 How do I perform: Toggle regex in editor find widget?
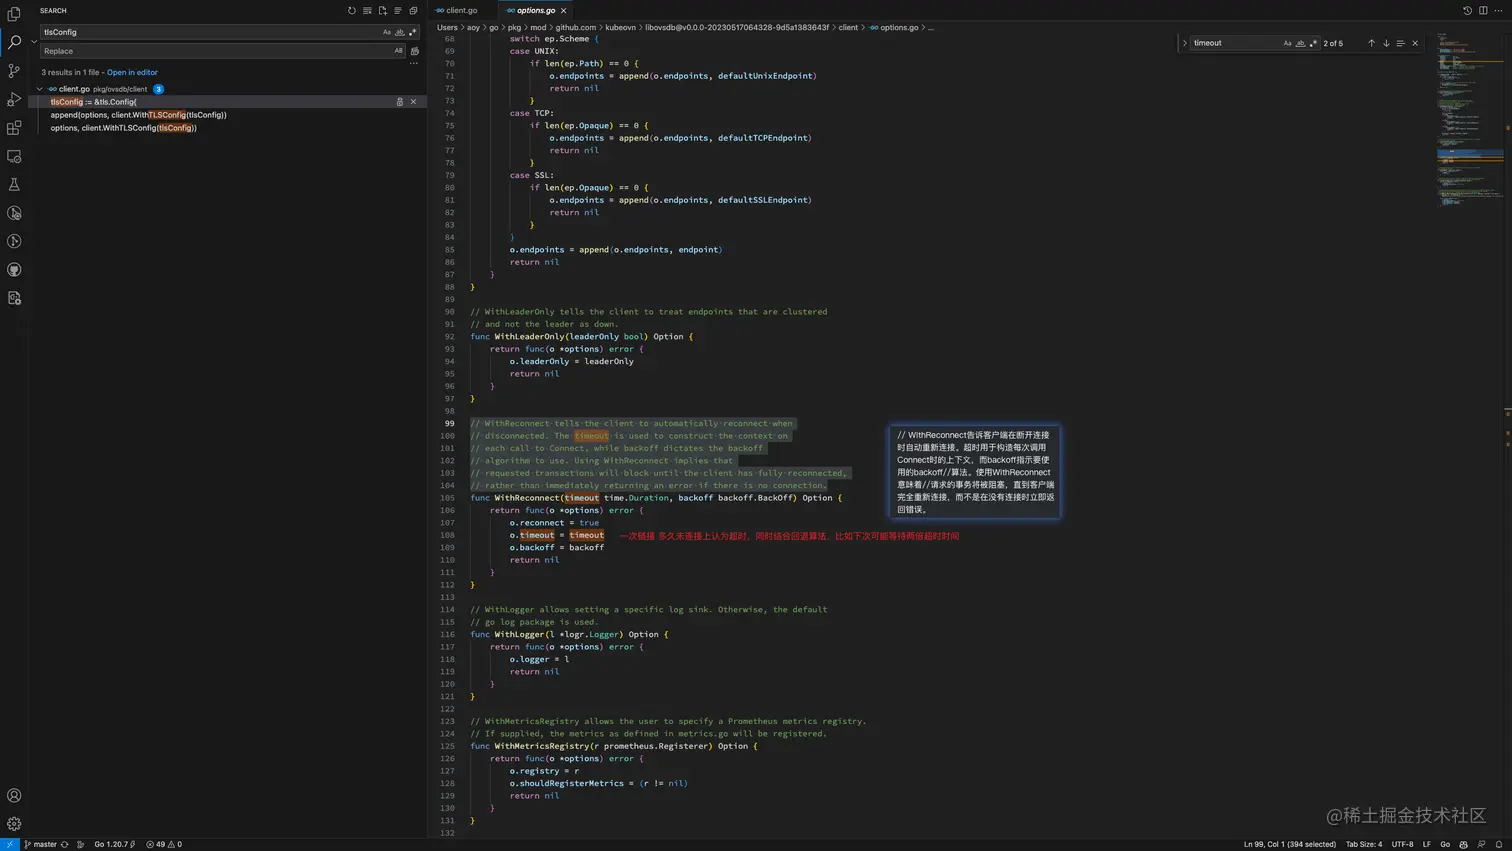1313,43
